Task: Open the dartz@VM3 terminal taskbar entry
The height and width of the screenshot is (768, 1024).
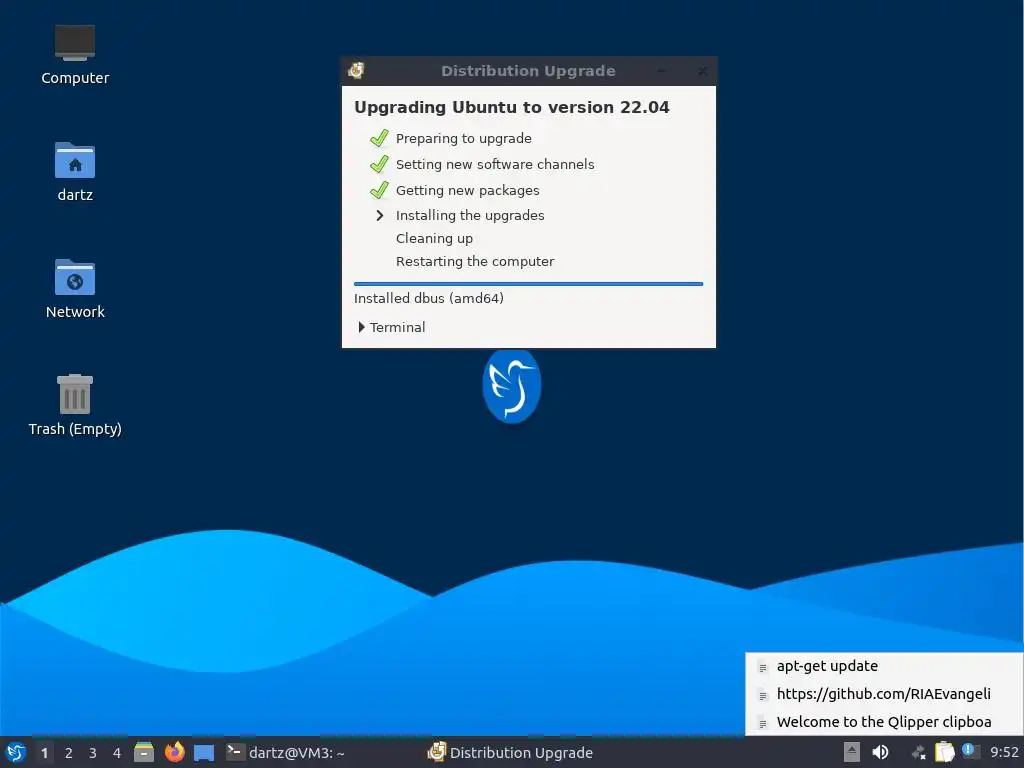Action: (x=285, y=752)
